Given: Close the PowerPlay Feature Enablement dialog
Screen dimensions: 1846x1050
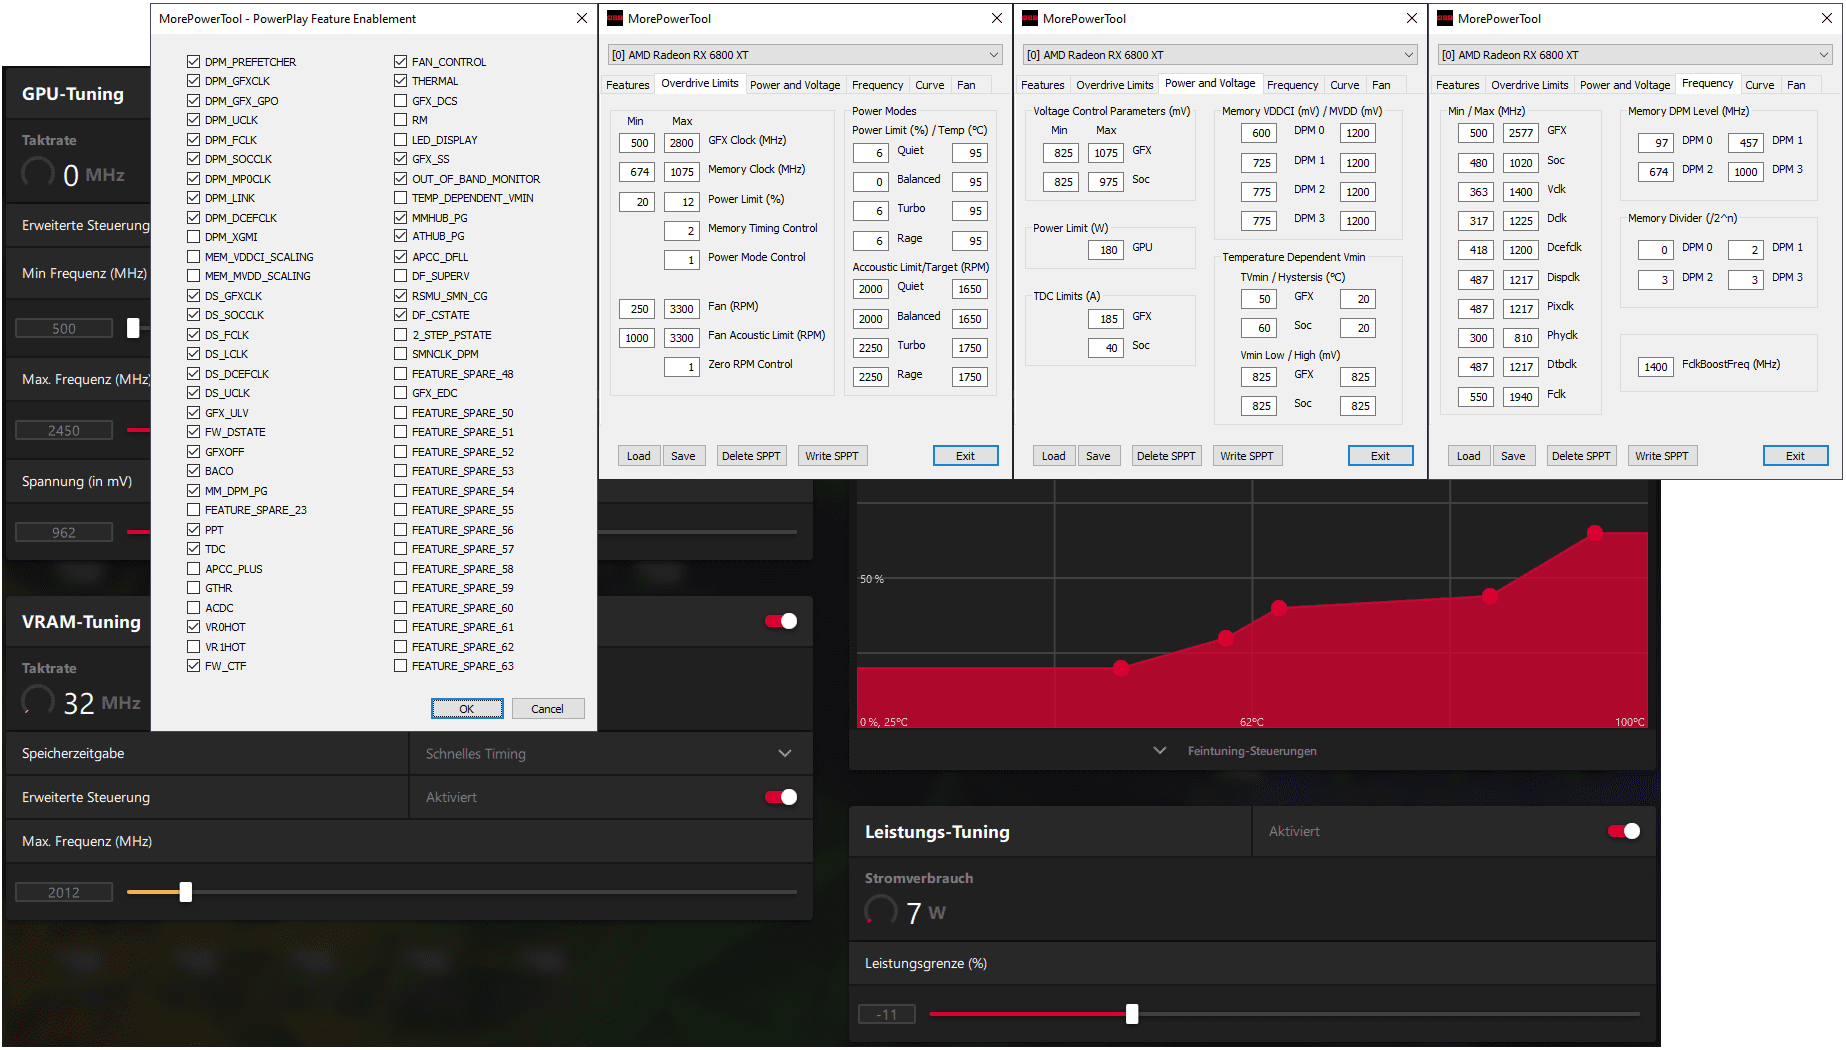Looking at the screenshot, I should [x=582, y=18].
